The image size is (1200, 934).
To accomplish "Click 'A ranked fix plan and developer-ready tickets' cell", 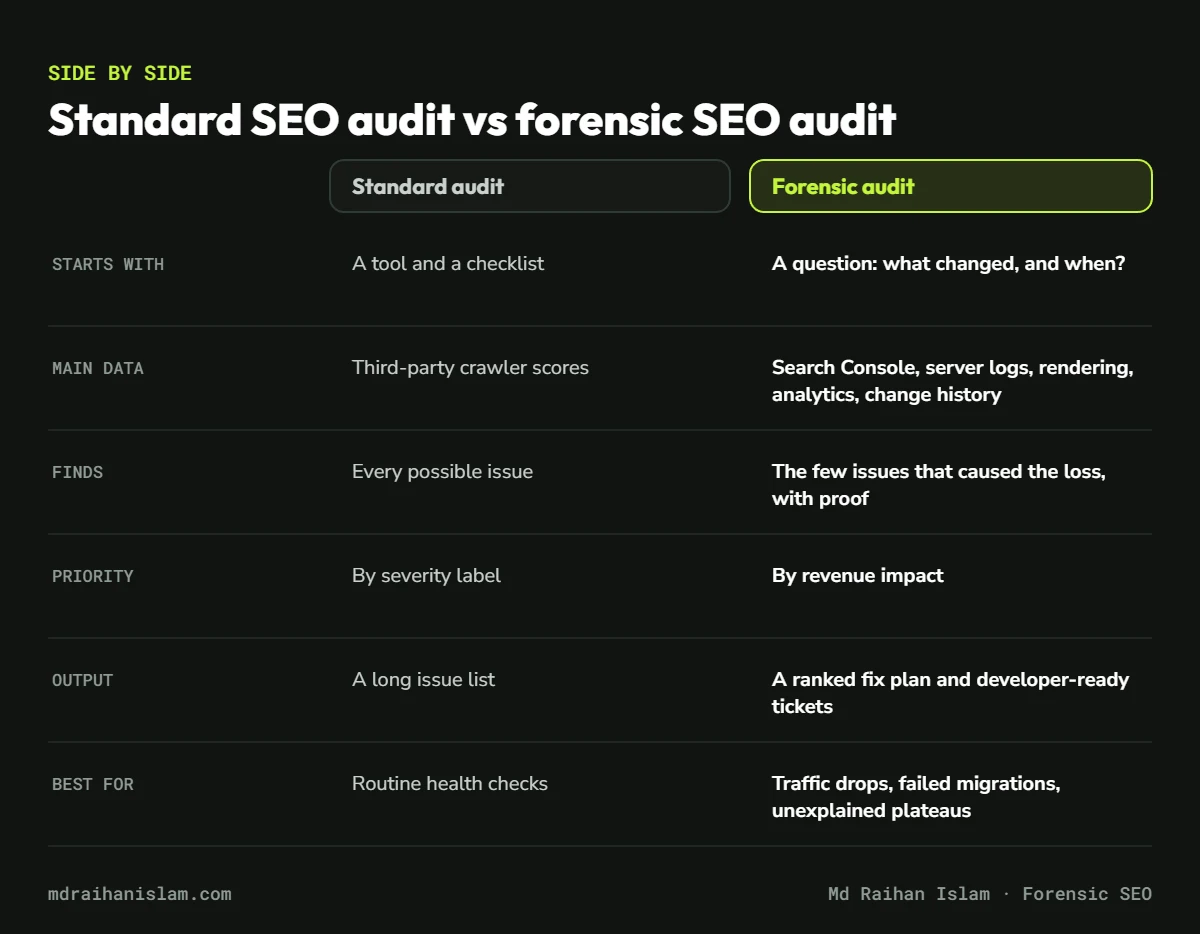I will tap(950, 693).
